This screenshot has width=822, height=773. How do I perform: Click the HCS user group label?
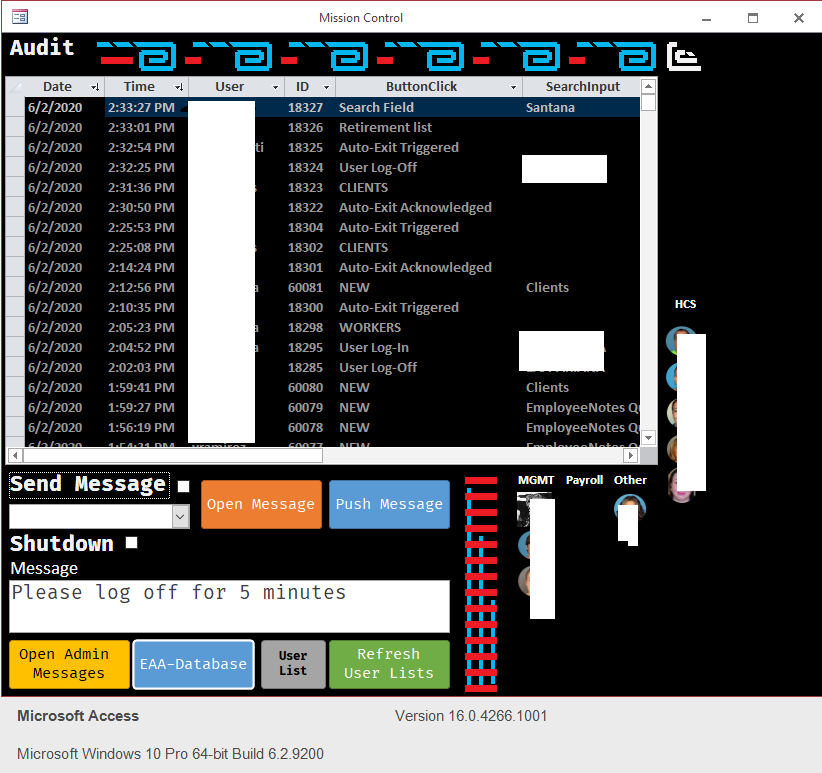685,304
